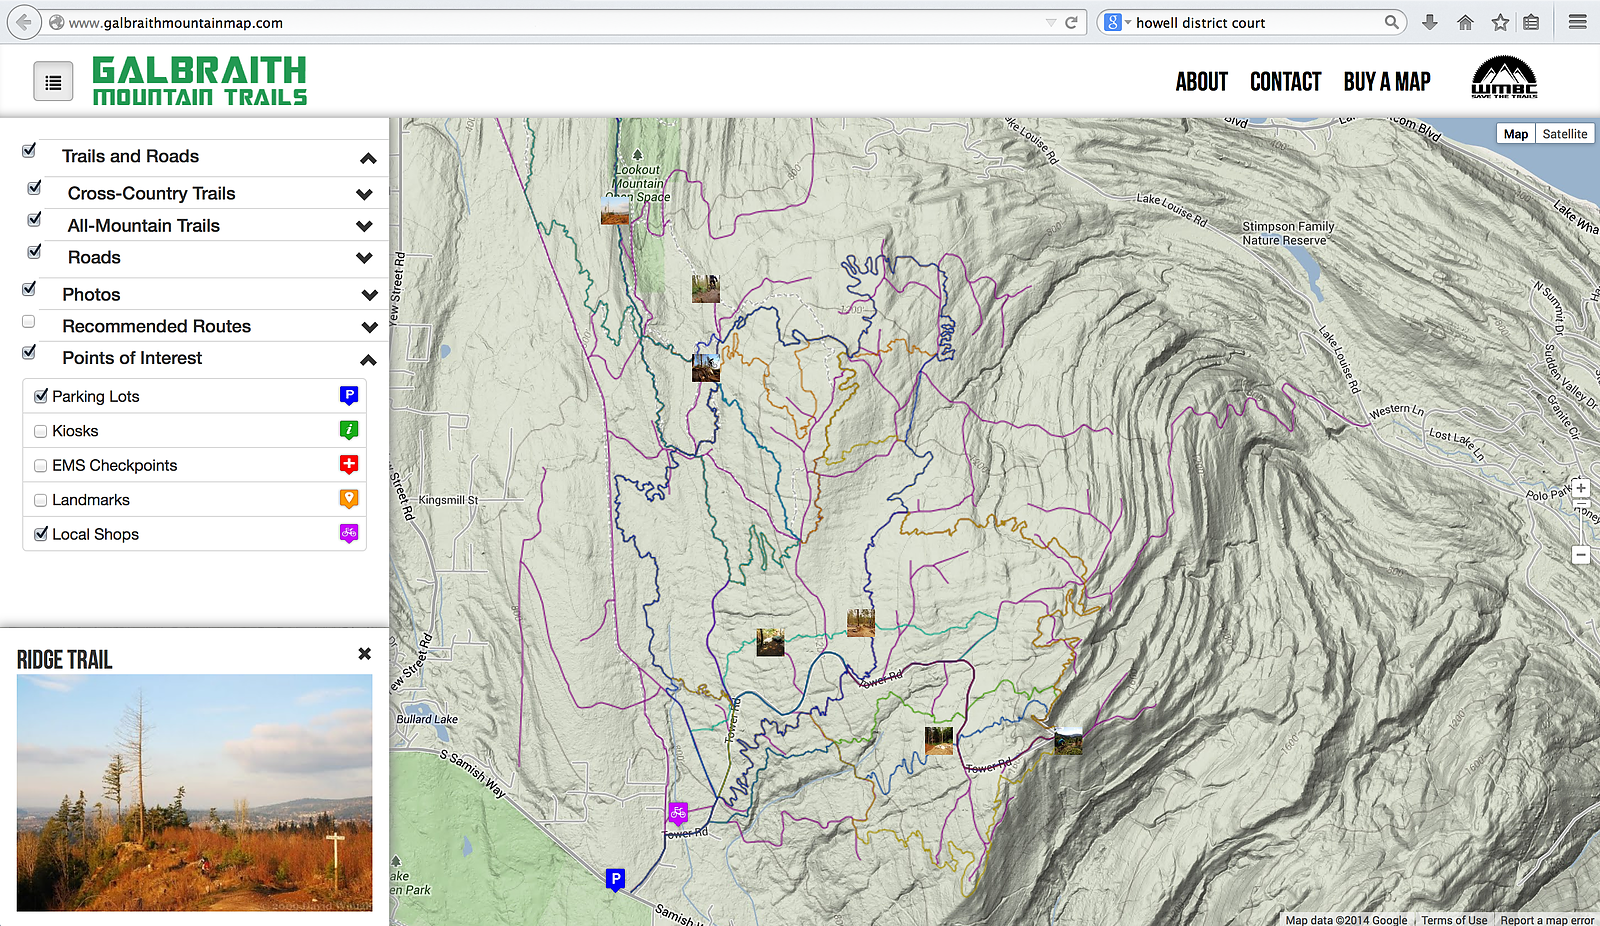Expand the Recommended Routes section
The height and width of the screenshot is (926, 1600).
coord(369,327)
